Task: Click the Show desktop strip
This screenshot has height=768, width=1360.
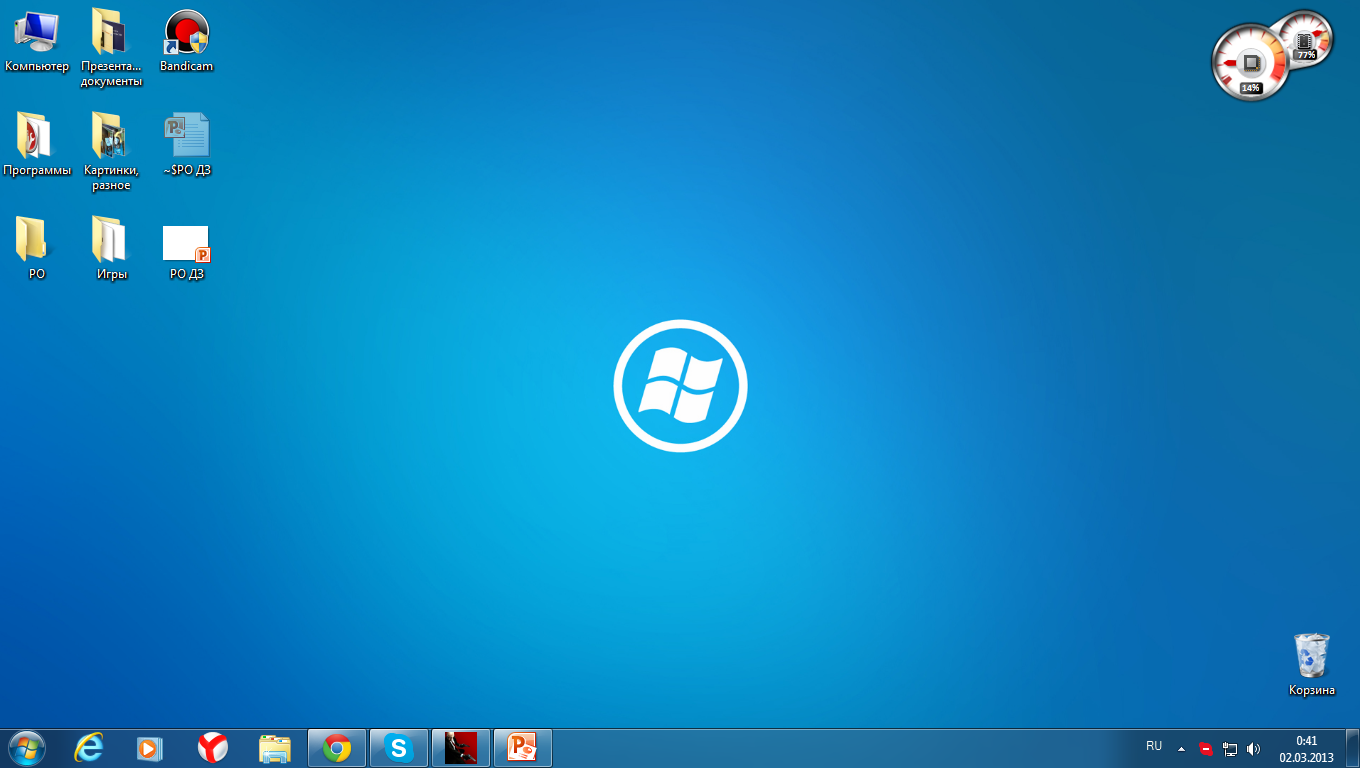Action: pyautogui.click(x=1352, y=748)
